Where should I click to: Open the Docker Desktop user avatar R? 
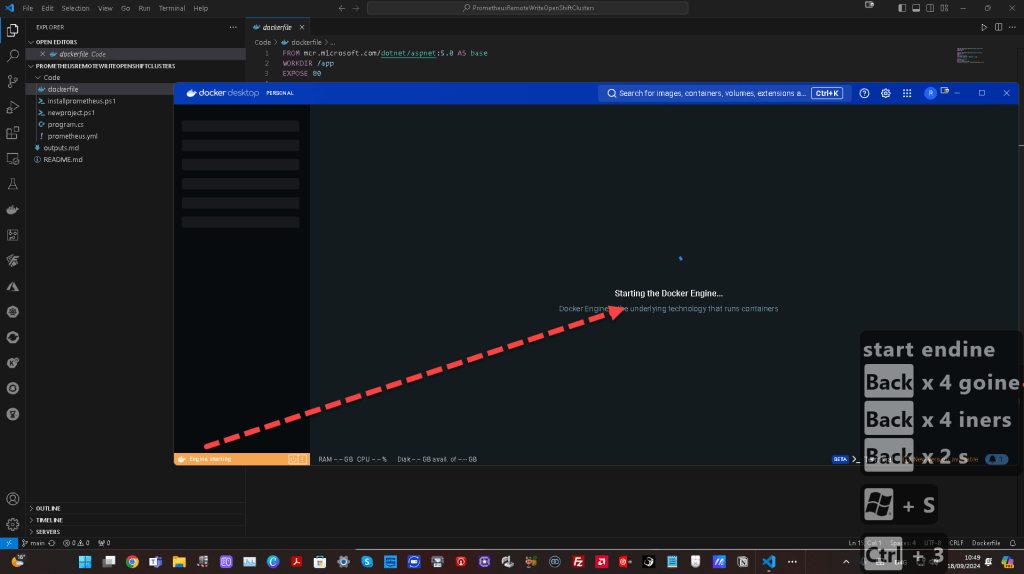(x=930, y=93)
